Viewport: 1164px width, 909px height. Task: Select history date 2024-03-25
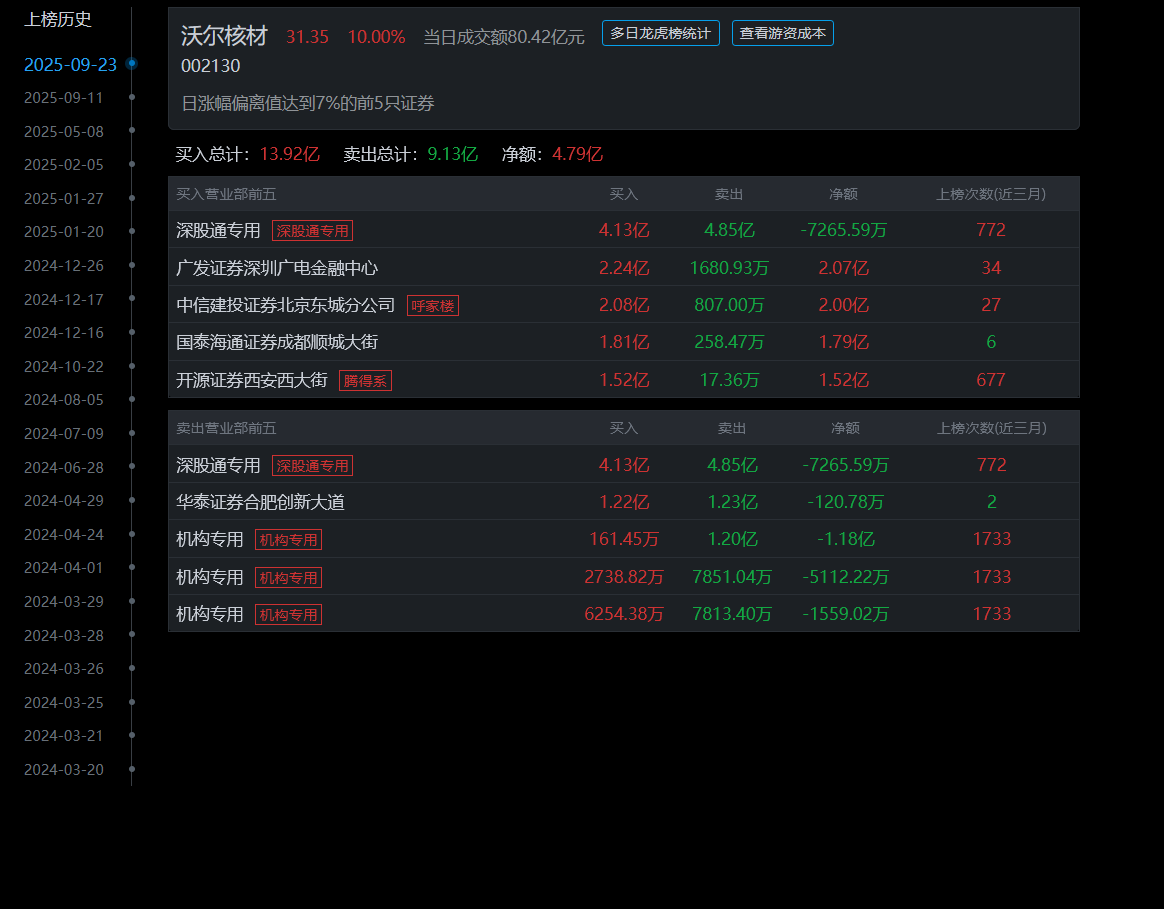pos(64,702)
